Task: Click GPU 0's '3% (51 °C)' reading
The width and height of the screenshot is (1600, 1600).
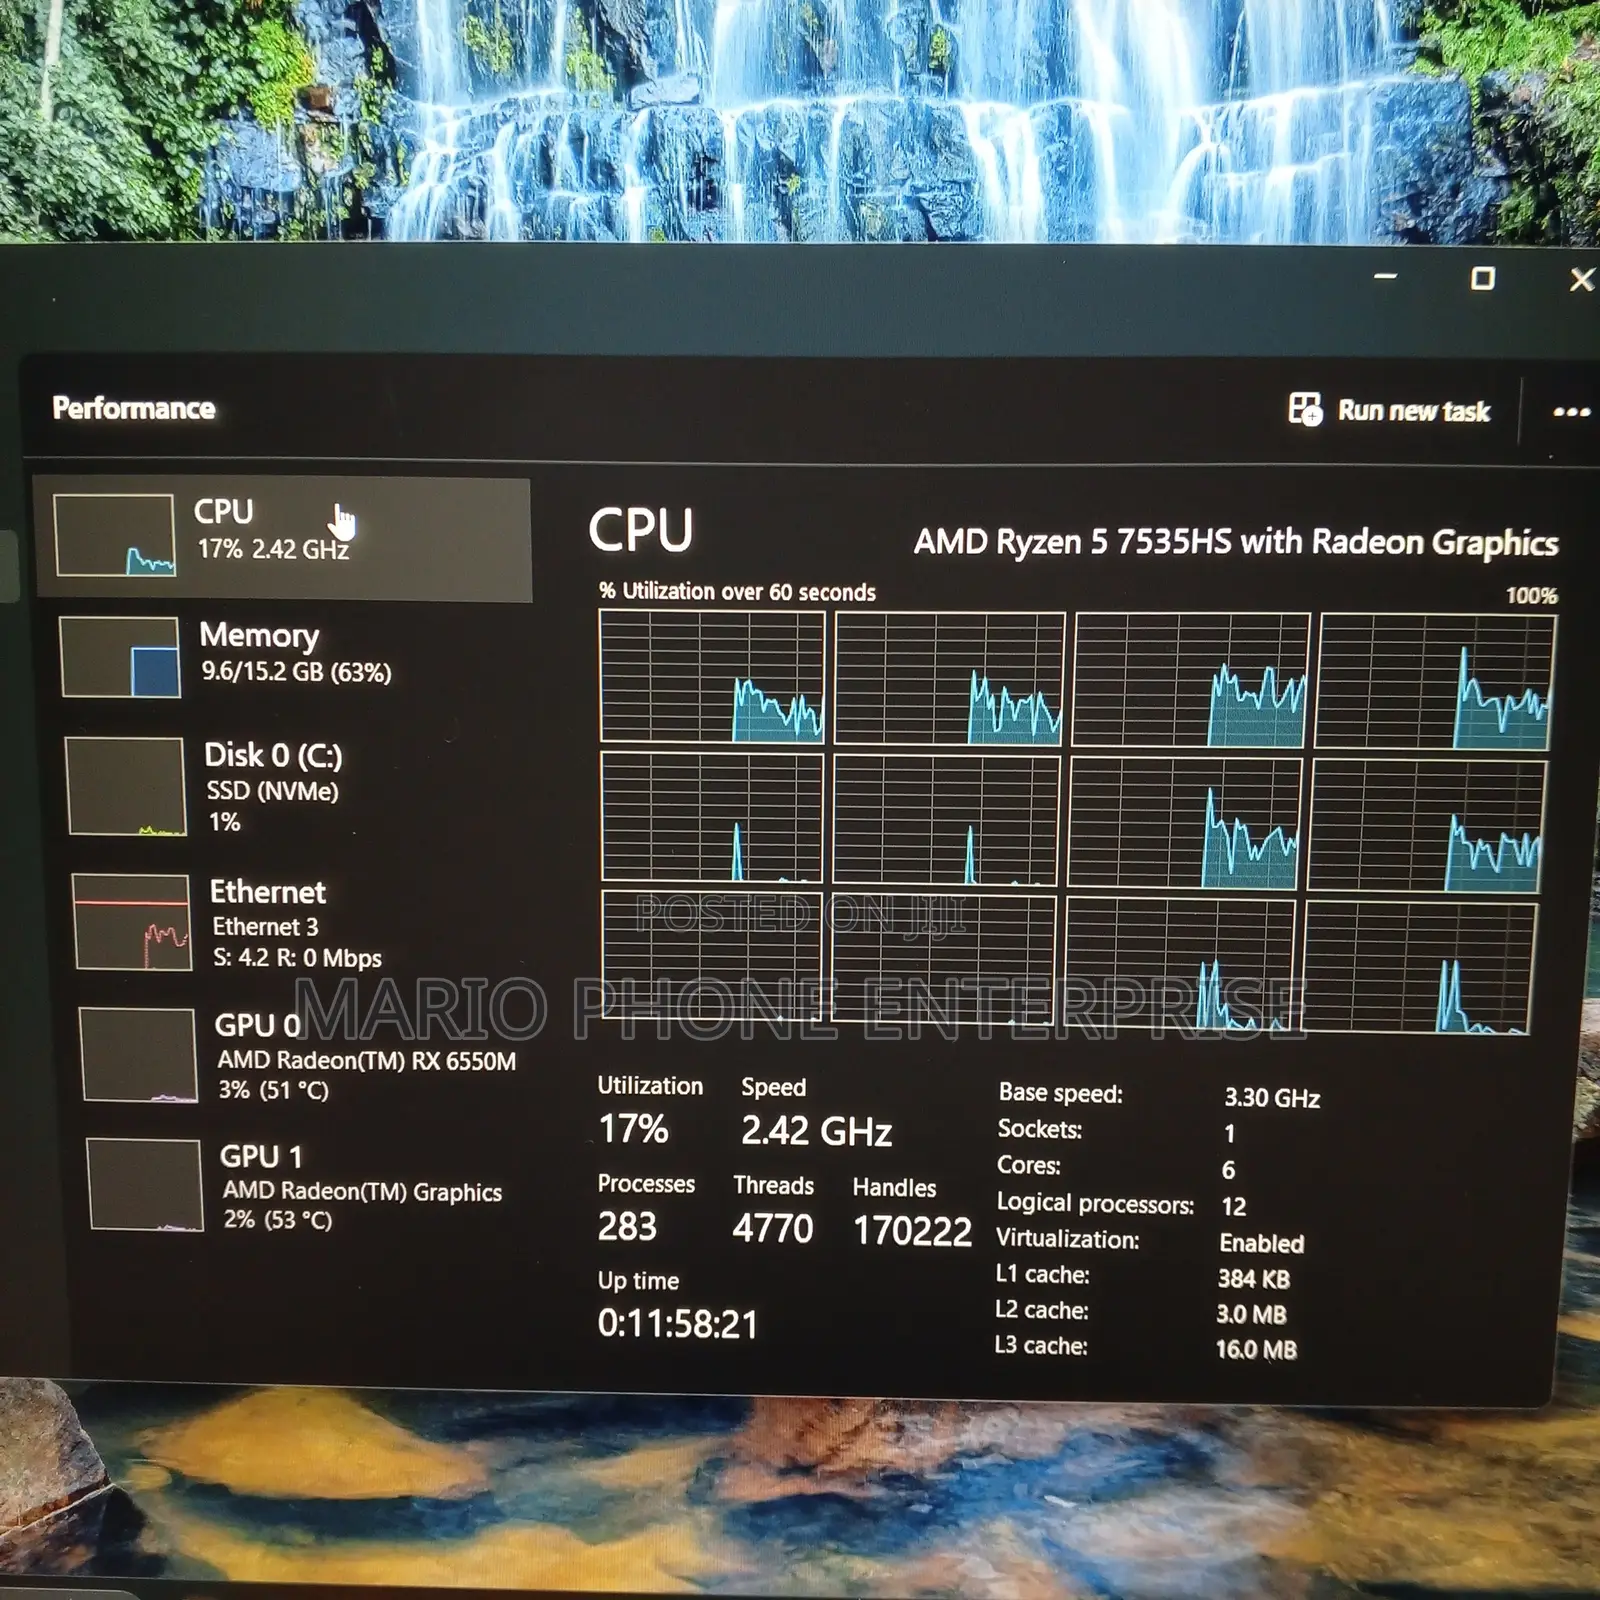Action: [273, 1090]
